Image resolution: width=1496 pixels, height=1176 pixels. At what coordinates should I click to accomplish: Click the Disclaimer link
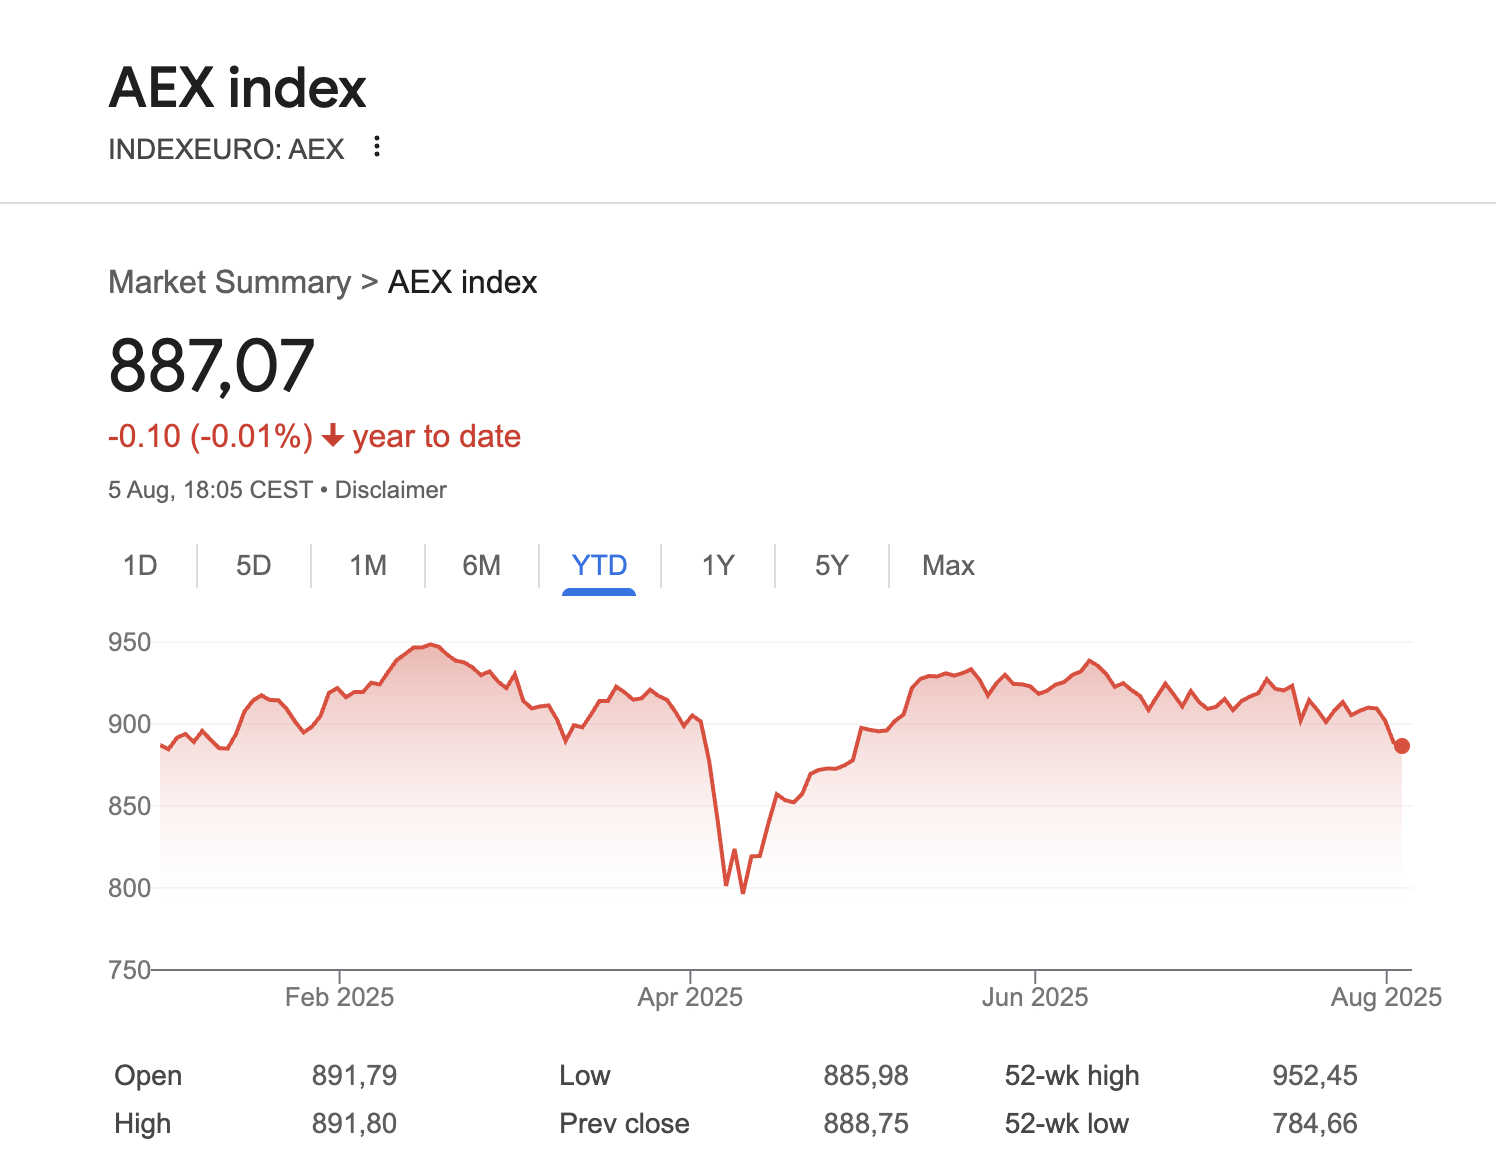point(390,490)
